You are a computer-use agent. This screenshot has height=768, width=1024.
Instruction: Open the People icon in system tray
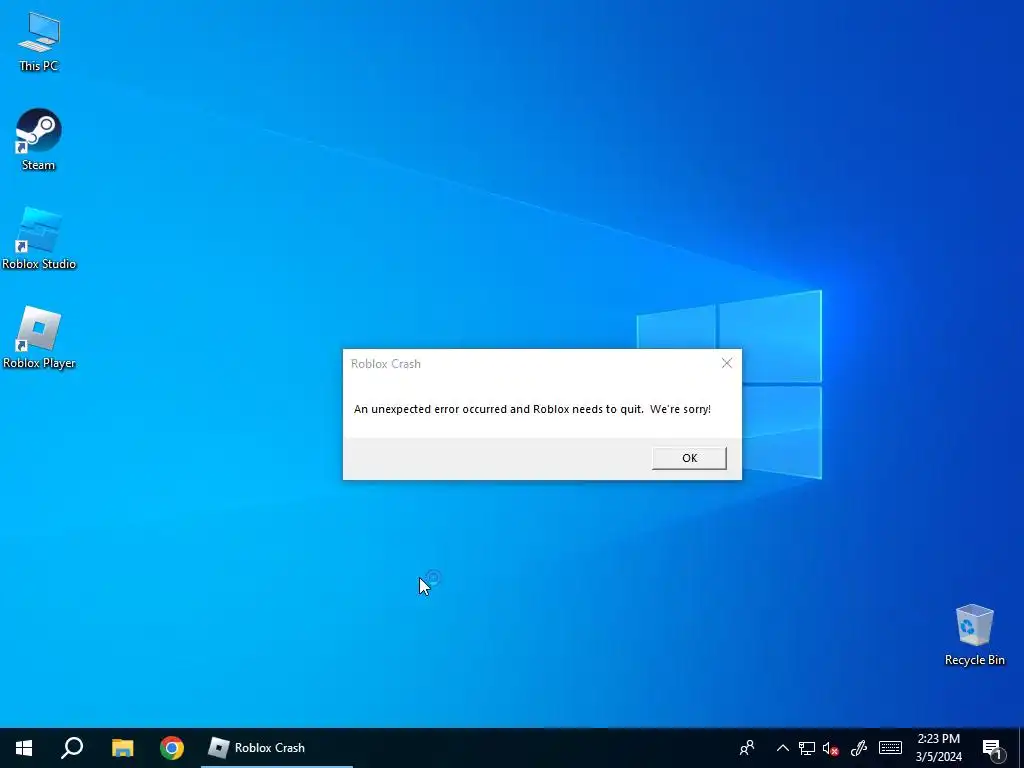point(747,748)
